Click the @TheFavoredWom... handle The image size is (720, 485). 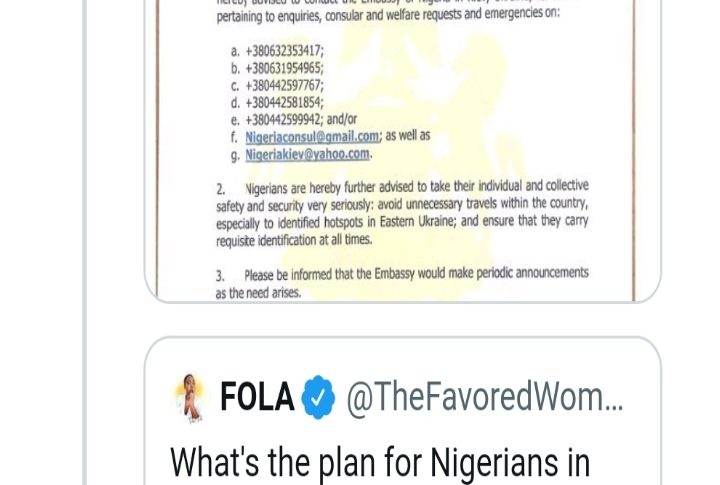(x=484, y=398)
